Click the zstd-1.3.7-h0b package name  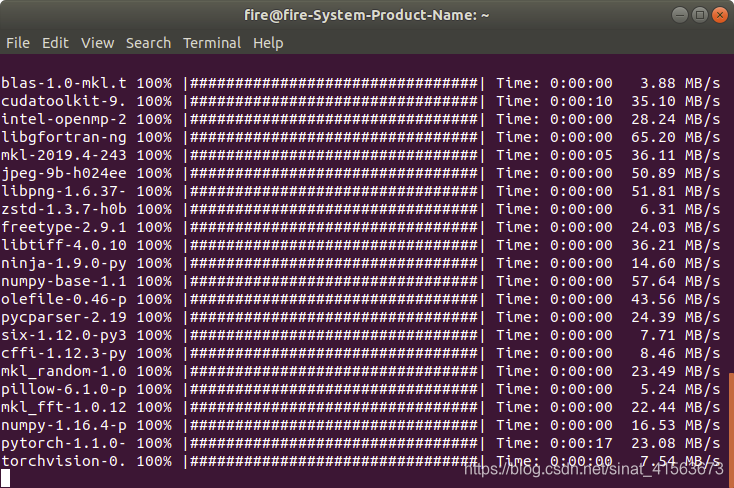pyautogui.click(x=64, y=209)
